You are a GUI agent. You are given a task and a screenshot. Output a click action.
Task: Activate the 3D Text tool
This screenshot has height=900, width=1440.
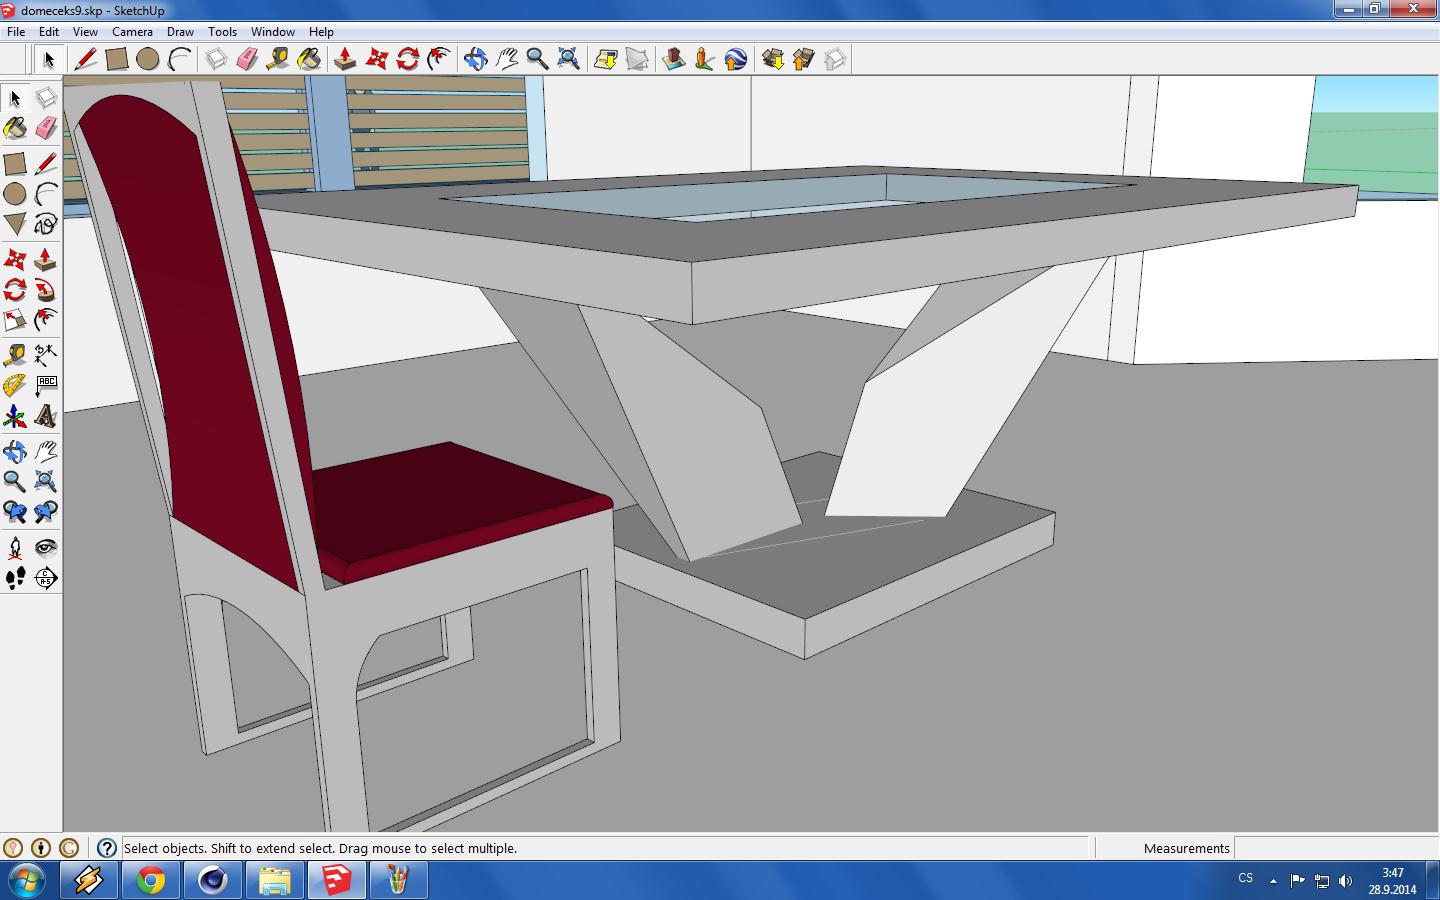click(x=46, y=416)
